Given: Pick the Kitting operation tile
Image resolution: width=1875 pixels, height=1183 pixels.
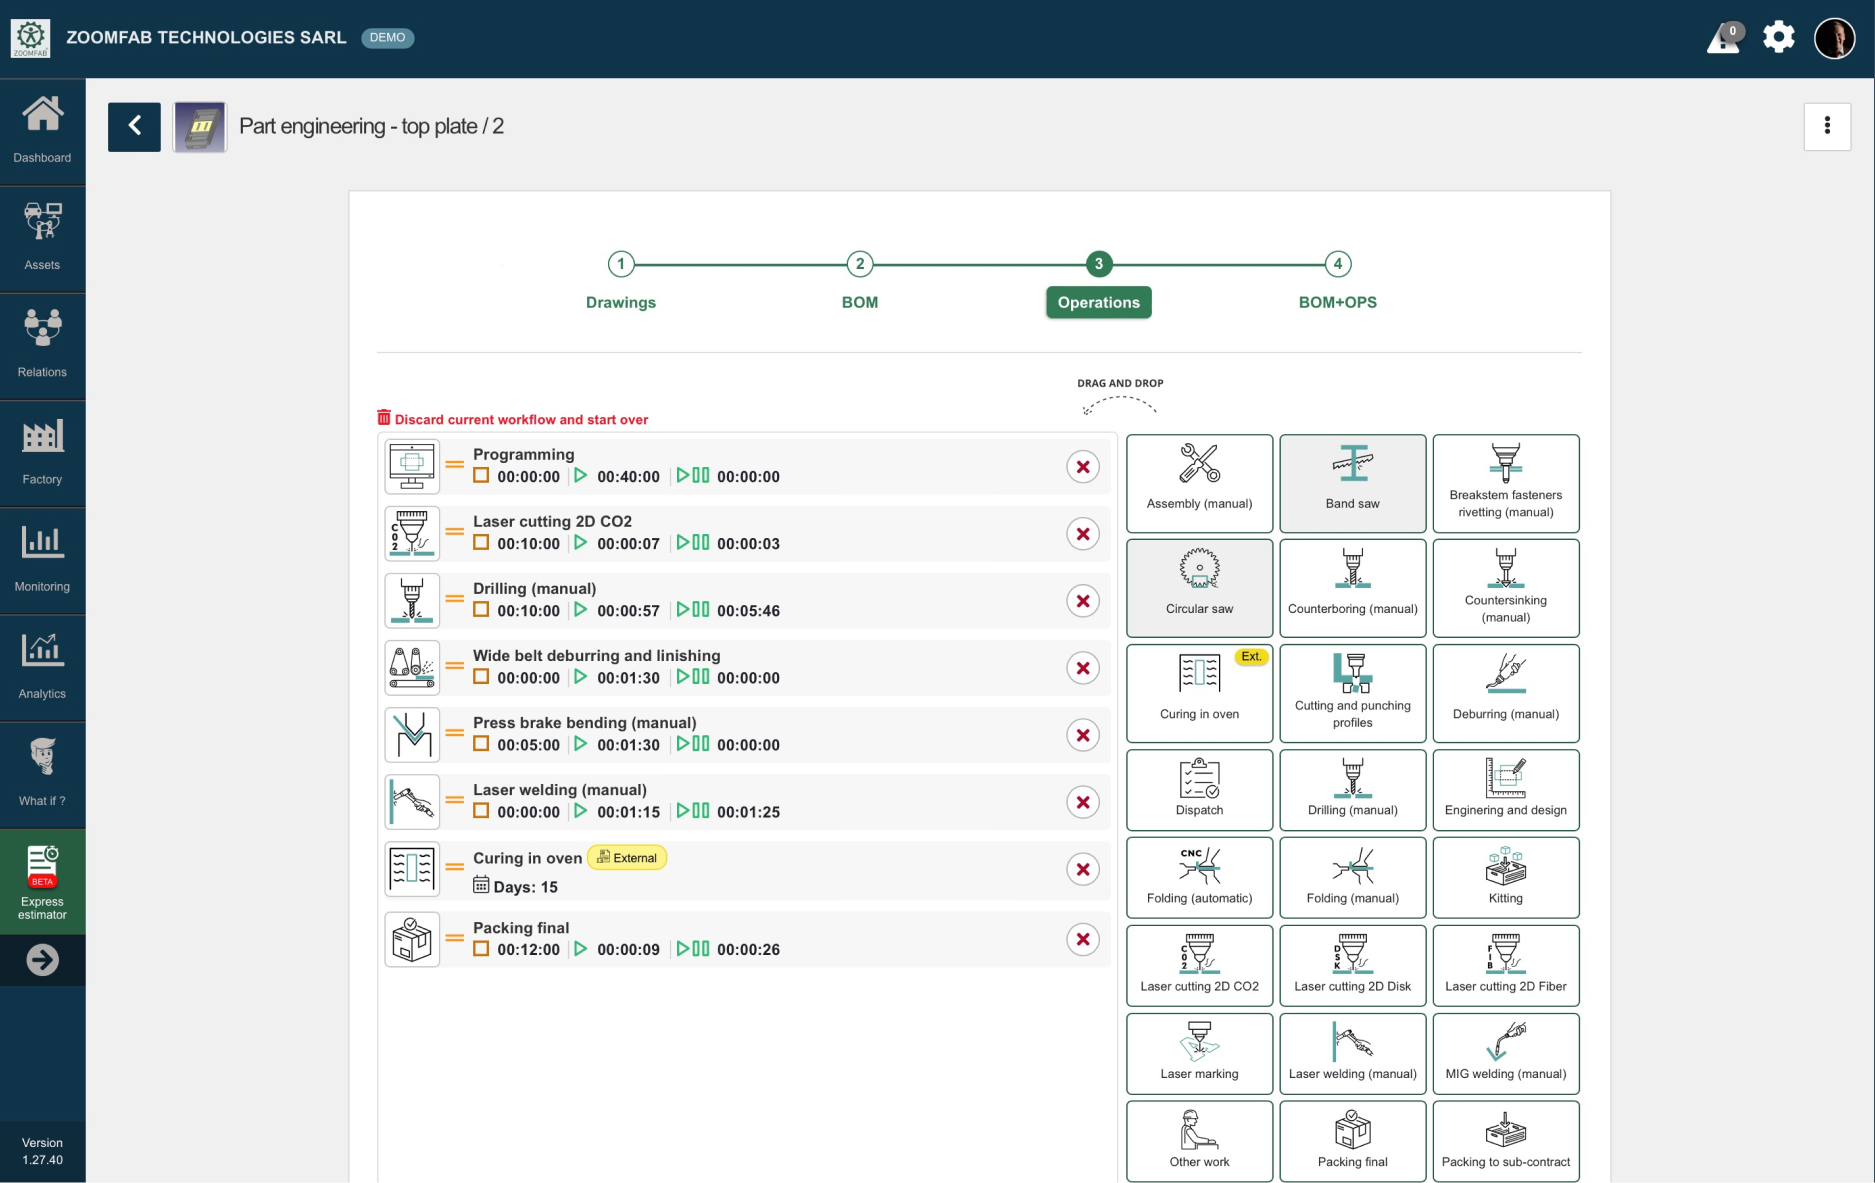Looking at the screenshot, I should 1505,877.
